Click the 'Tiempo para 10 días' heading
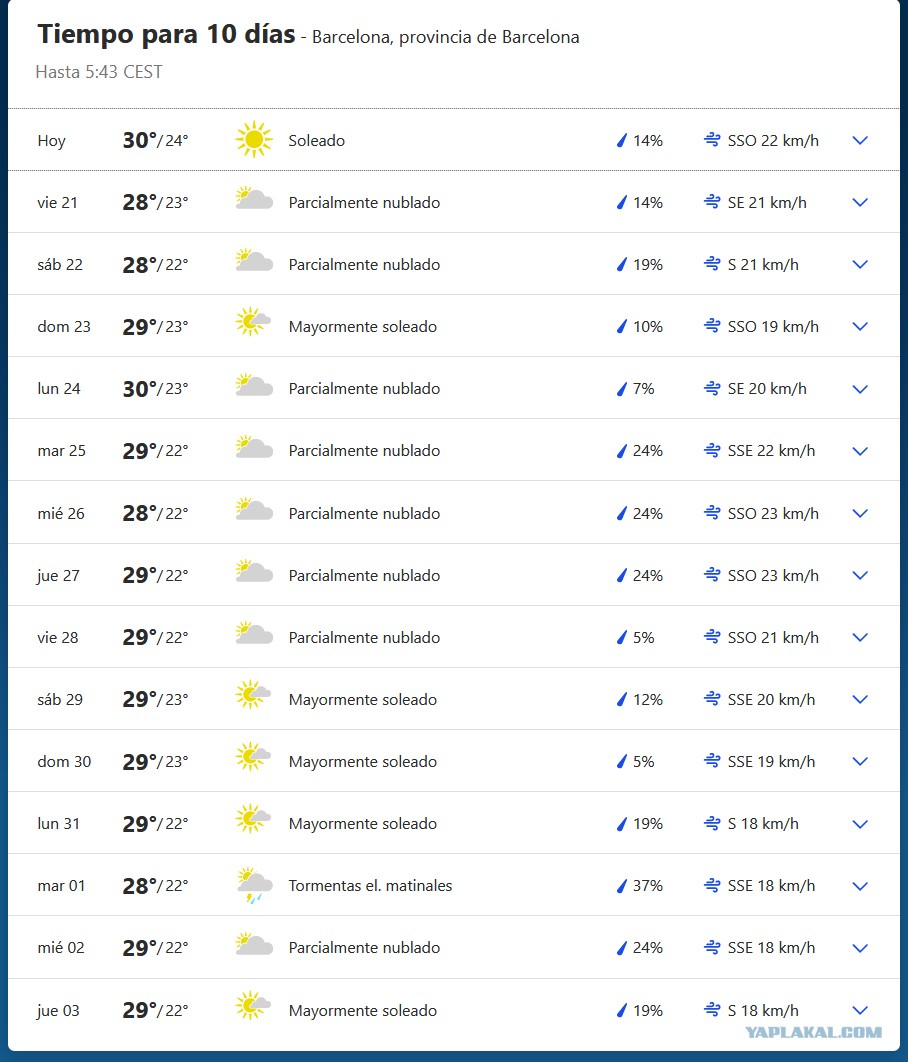Viewport: 908px width, 1062px height. coord(166,34)
